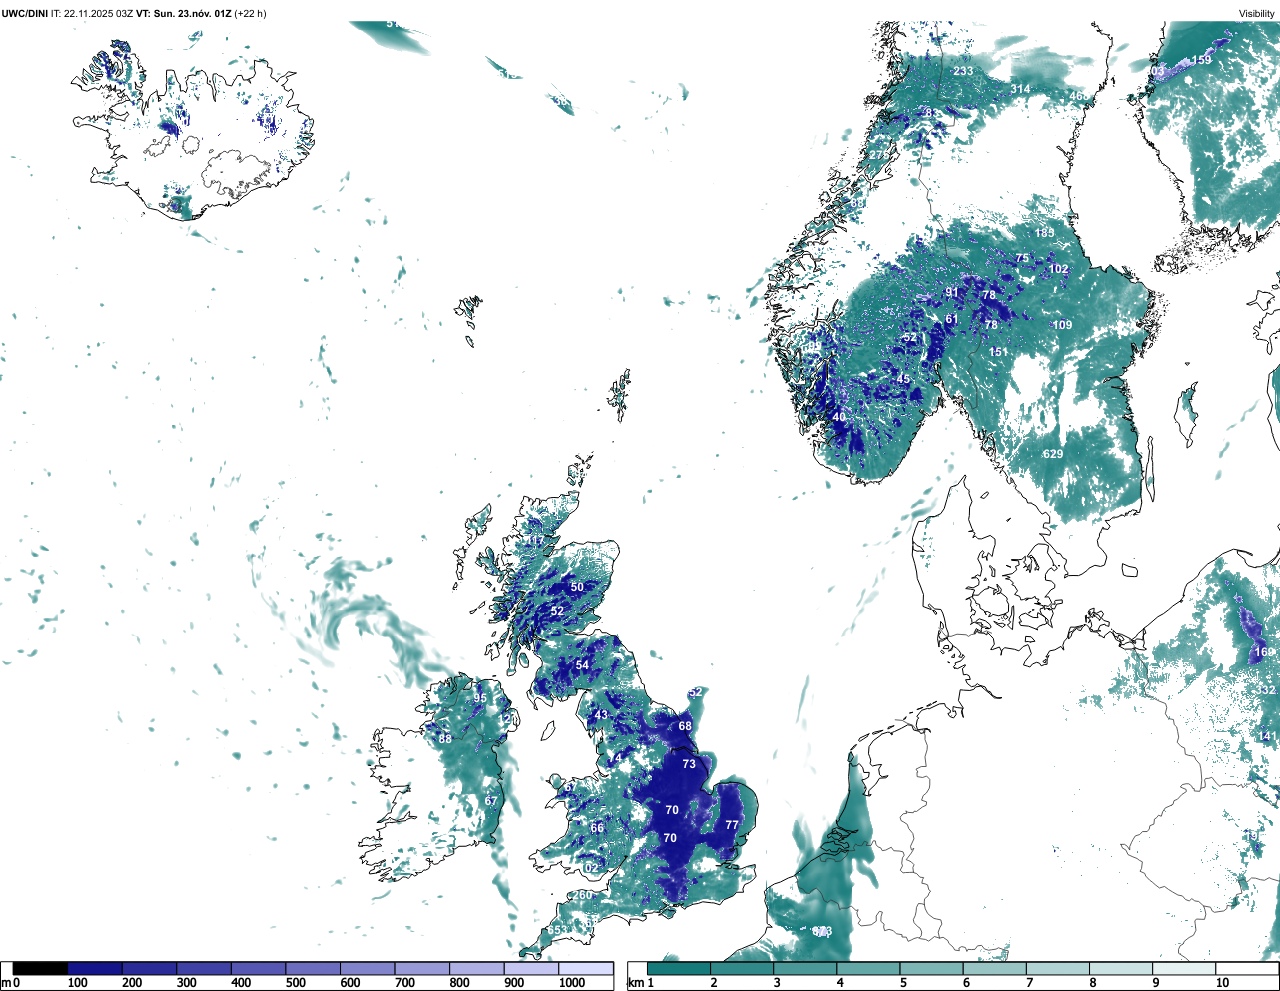1280x991 pixels.
Task: Click the '109' value over Sweden
Action: [x=1062, y=325]
